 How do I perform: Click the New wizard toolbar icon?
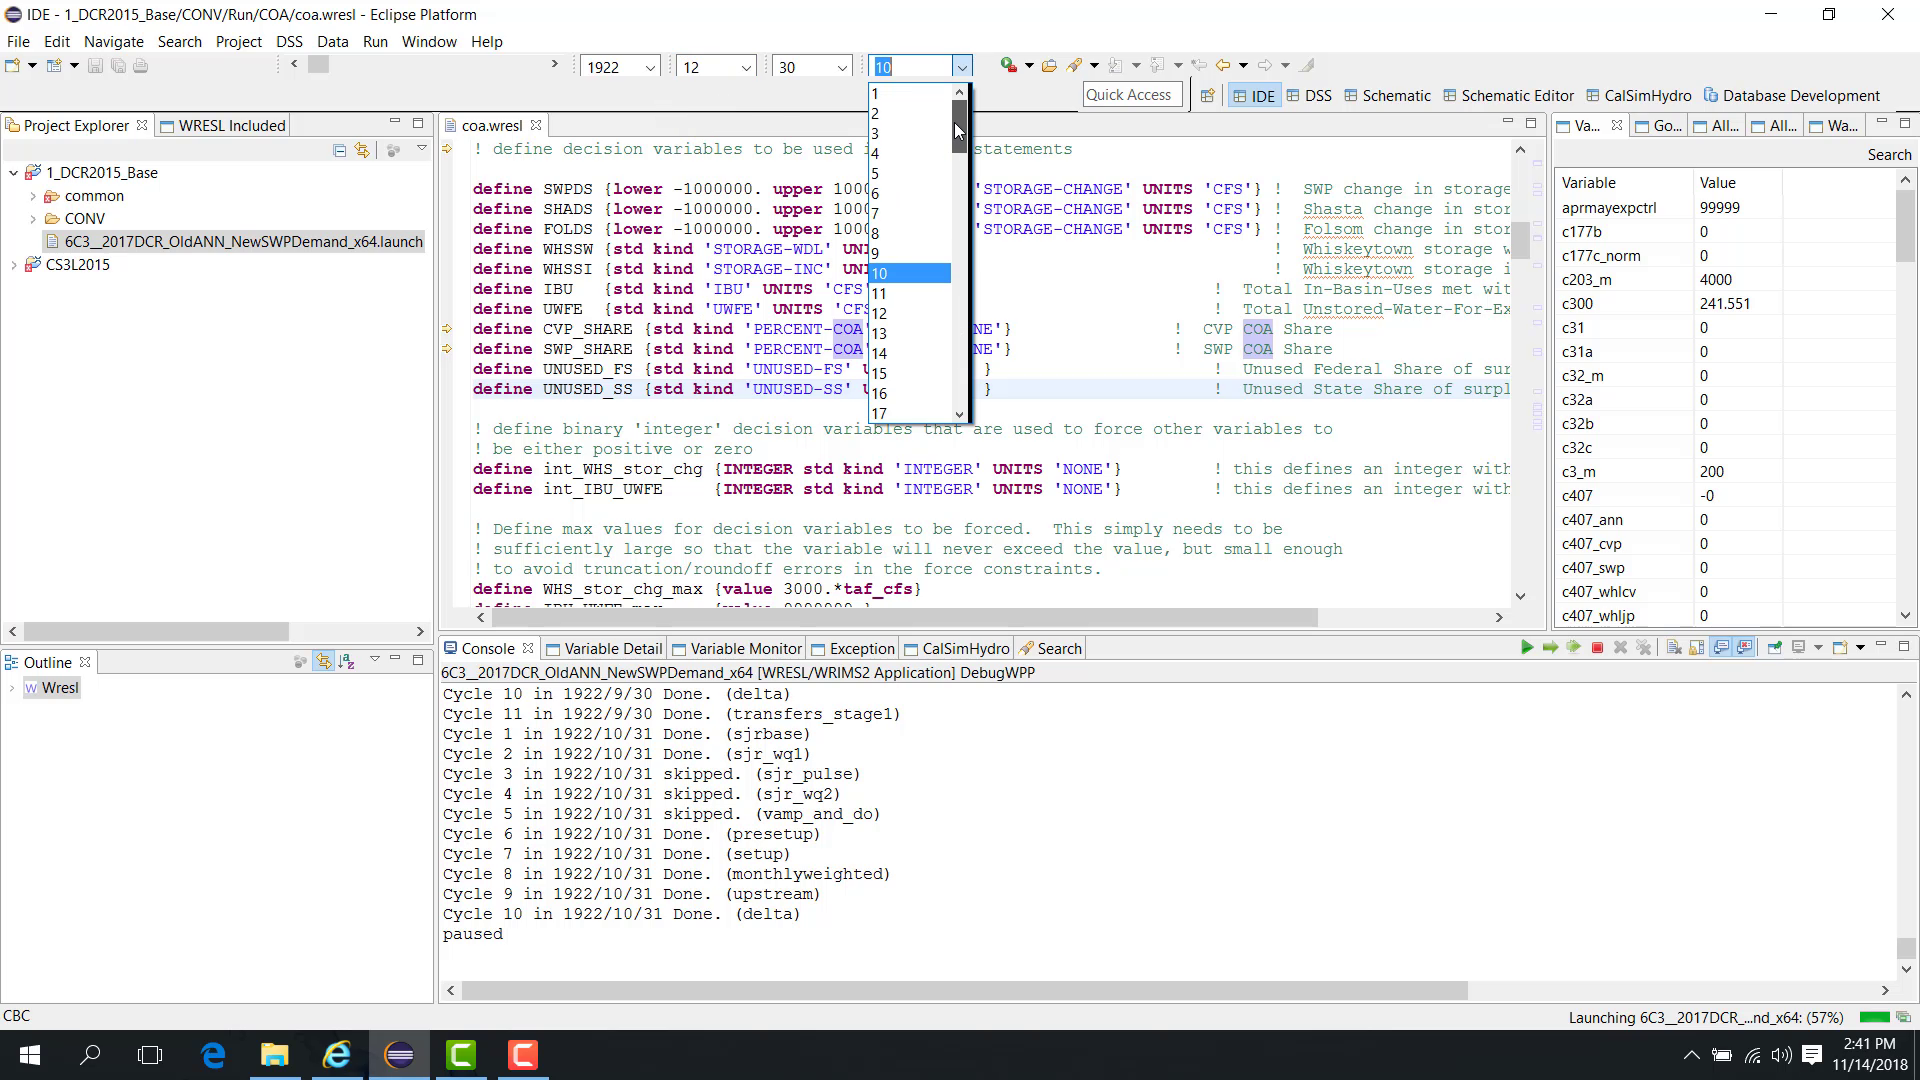point(13,66)
